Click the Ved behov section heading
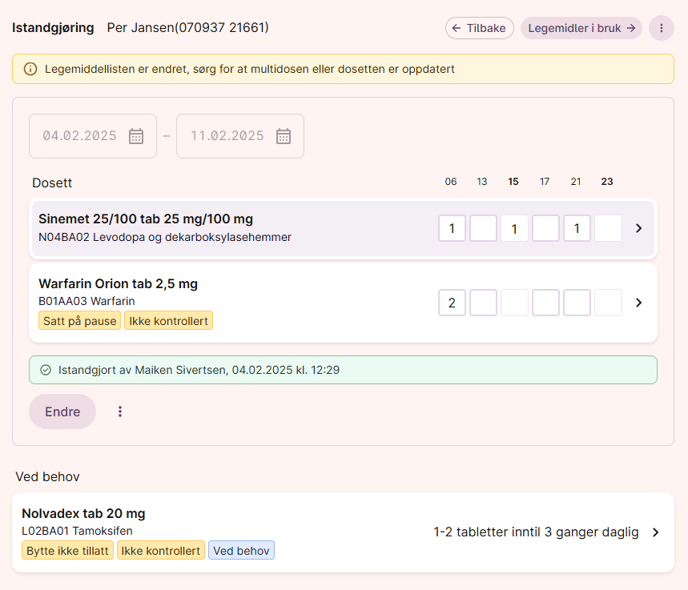 tap(47, 476)
